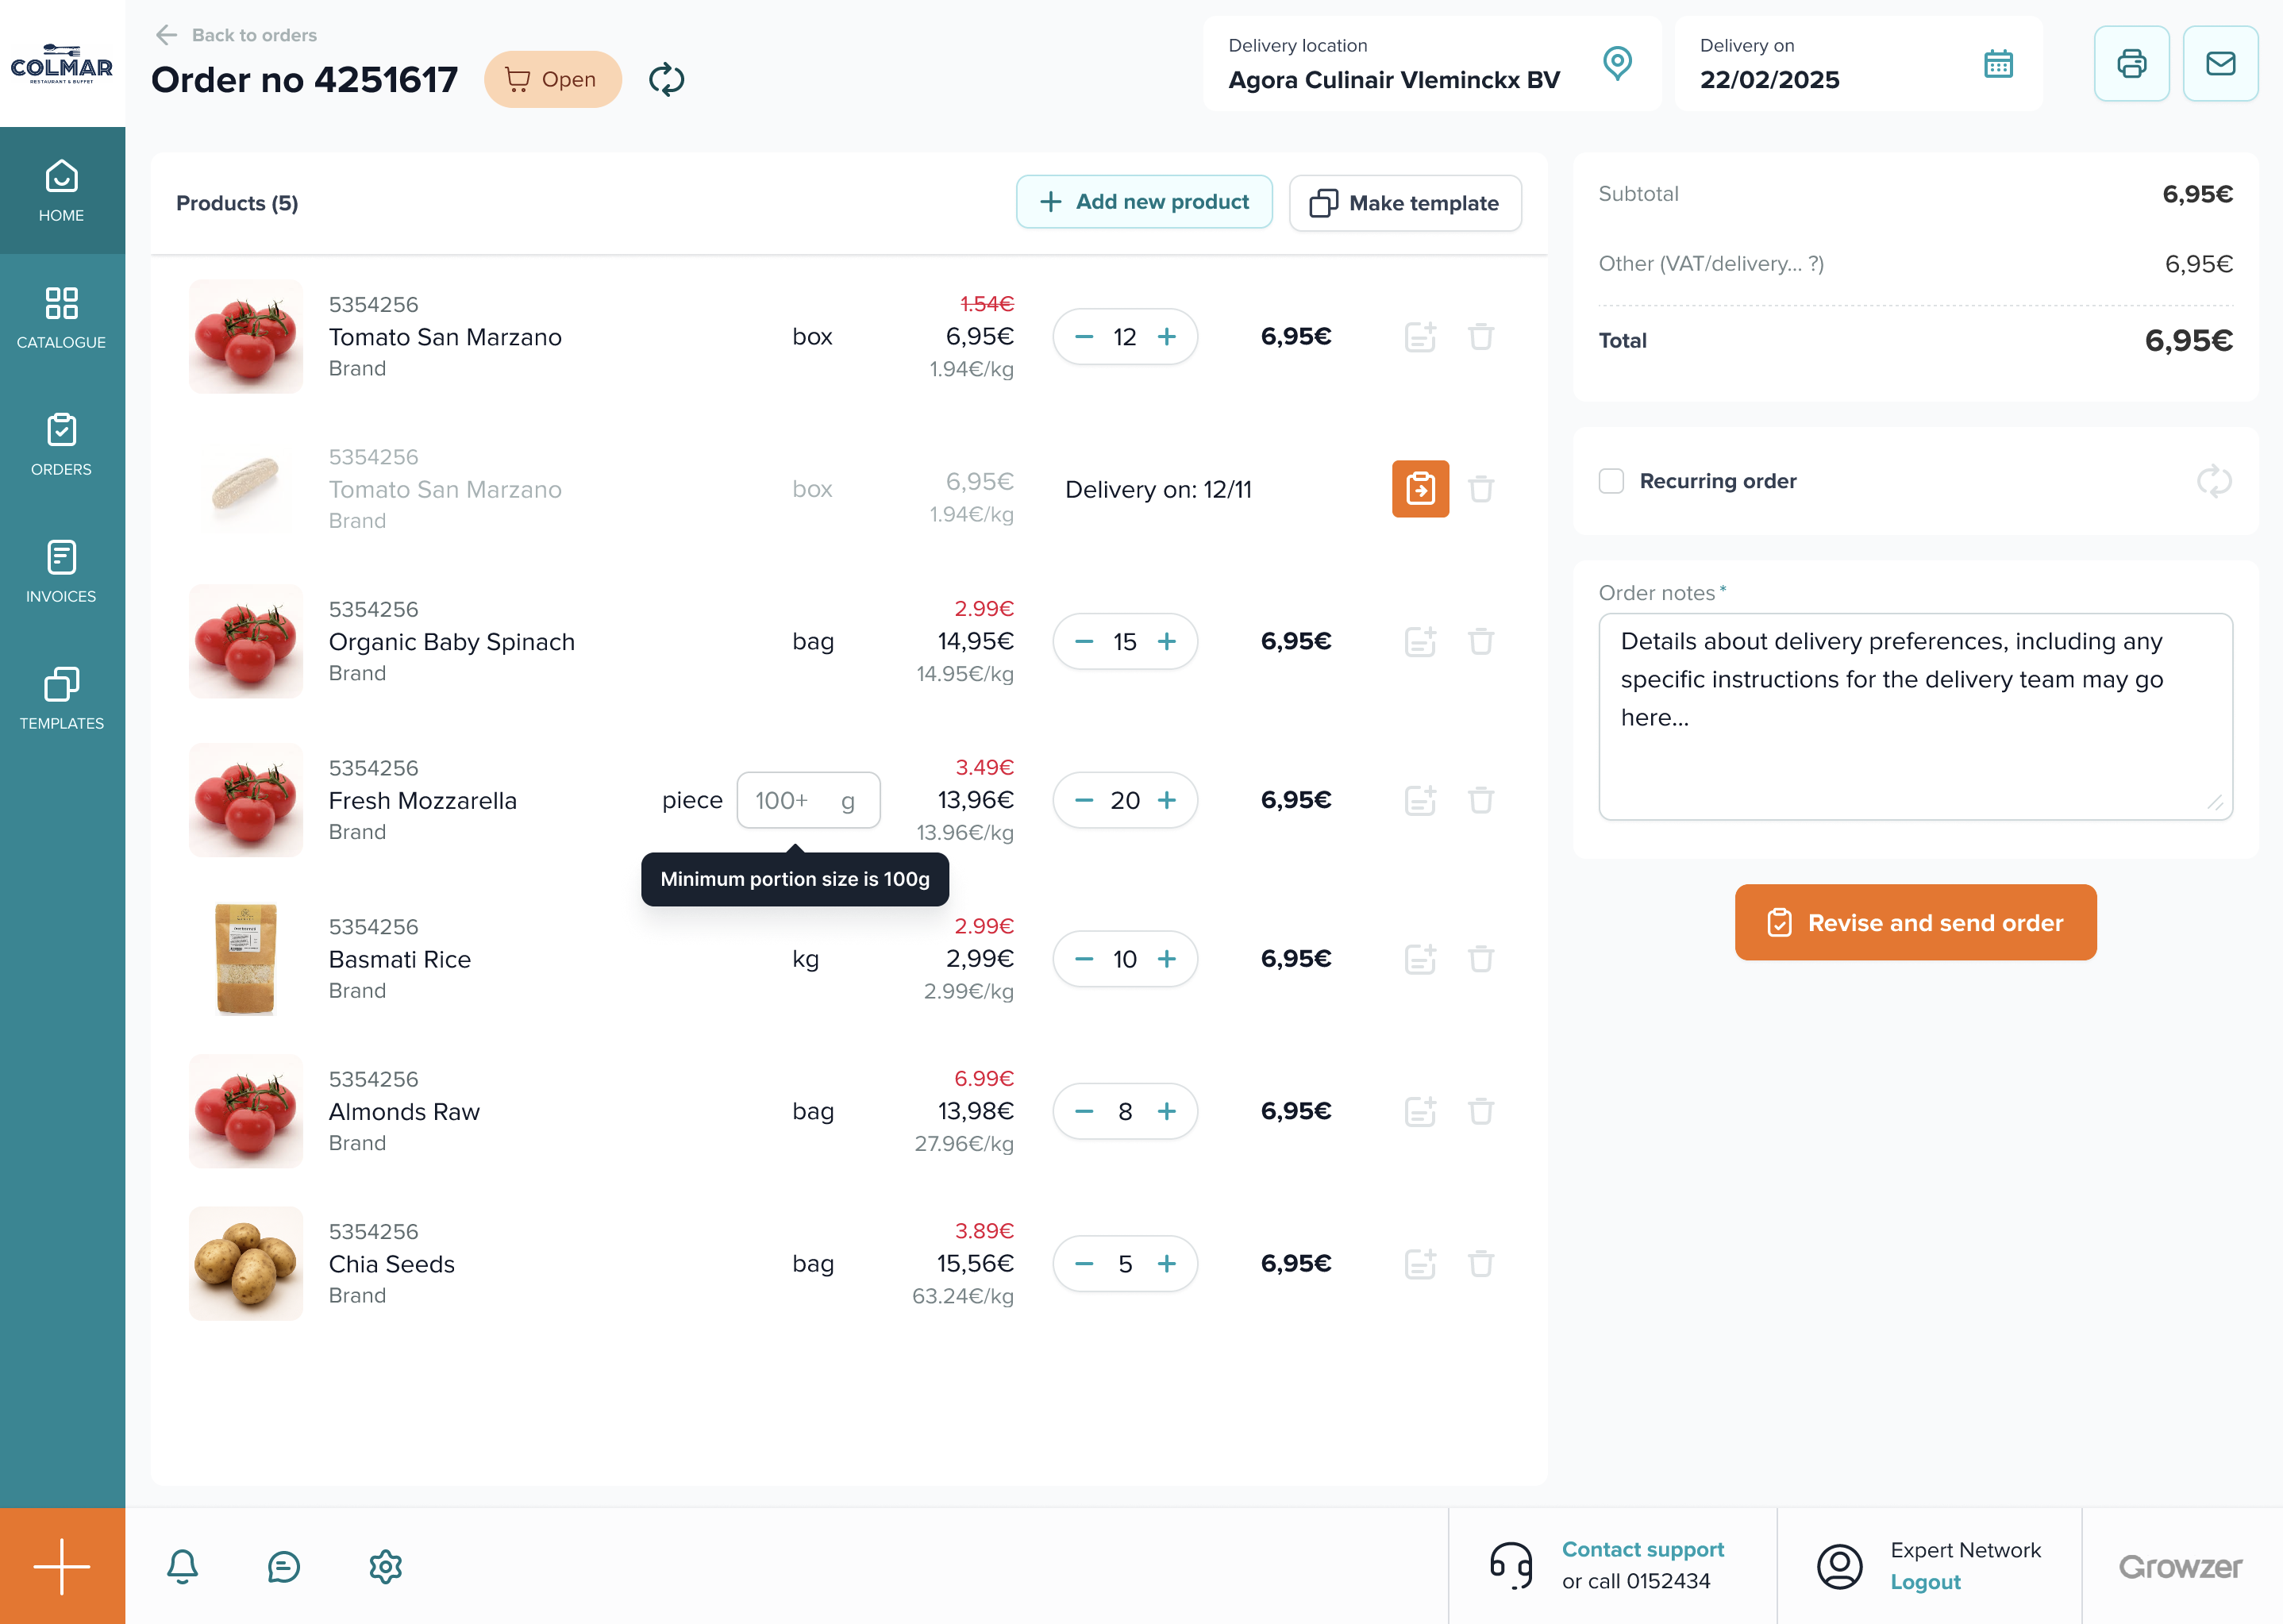The image size is (2283, 1624).
Task: Decrease Almonds Raw quantity
Action: pos(1084,1111)
